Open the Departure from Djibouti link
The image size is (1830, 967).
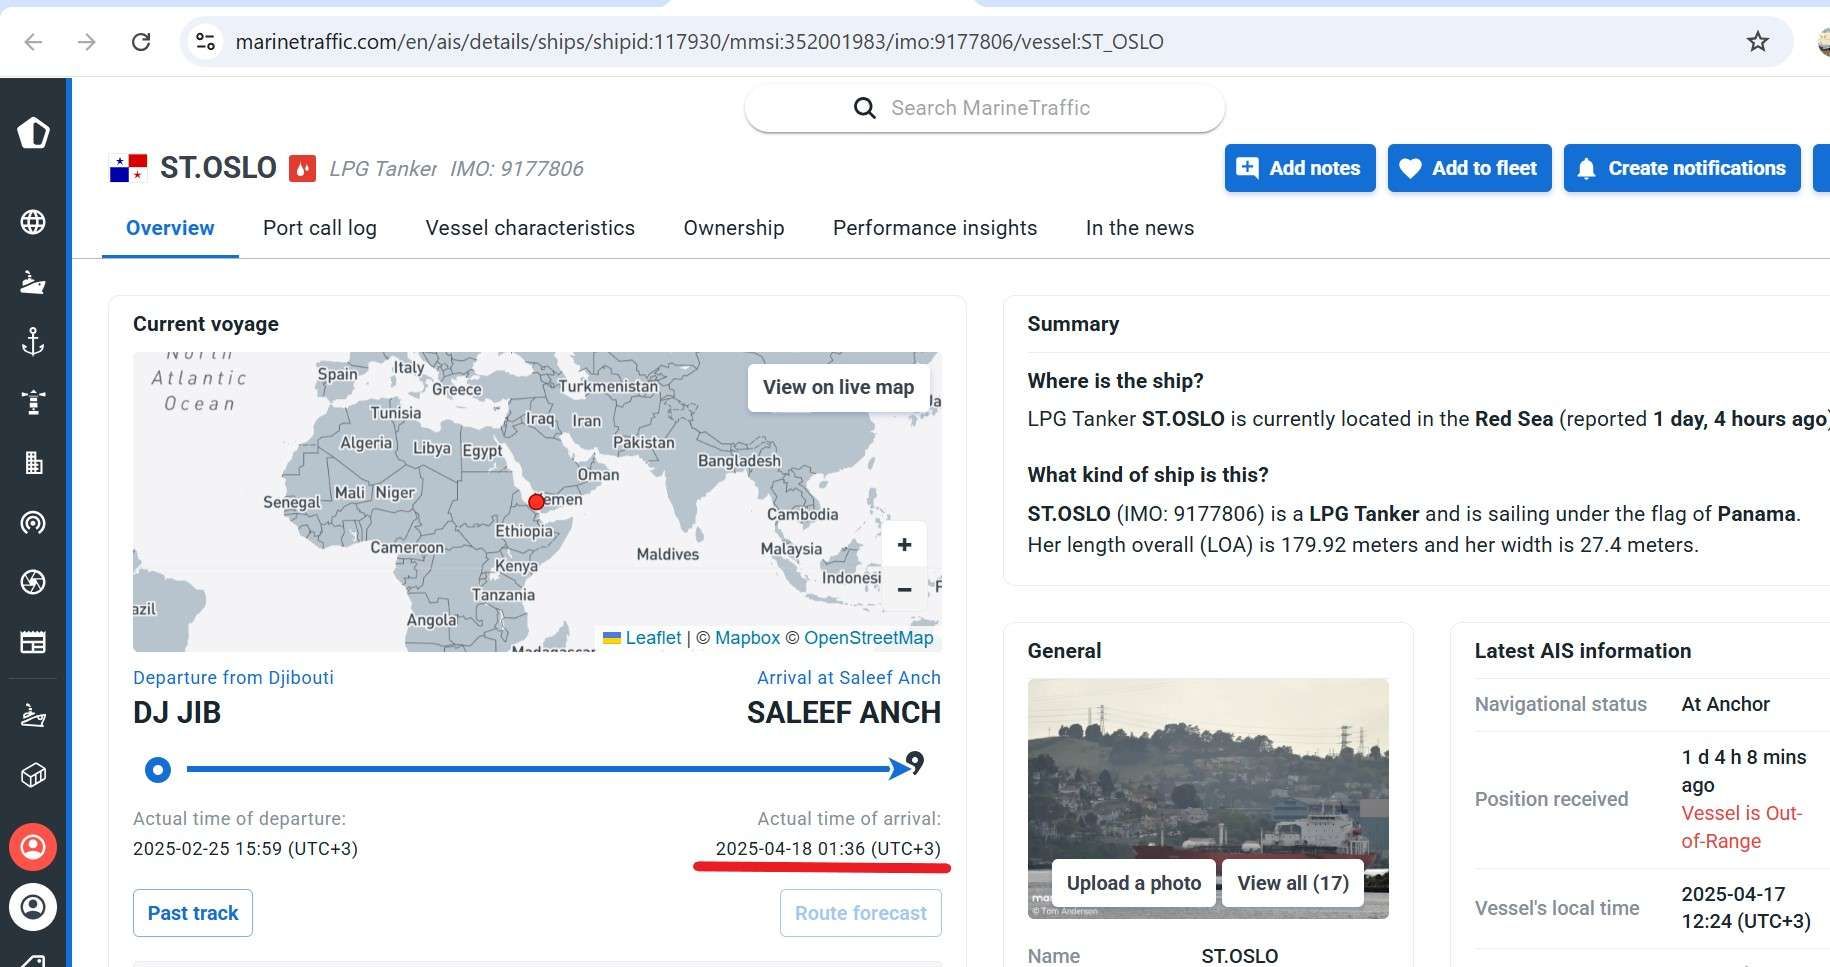click(233, 677)
